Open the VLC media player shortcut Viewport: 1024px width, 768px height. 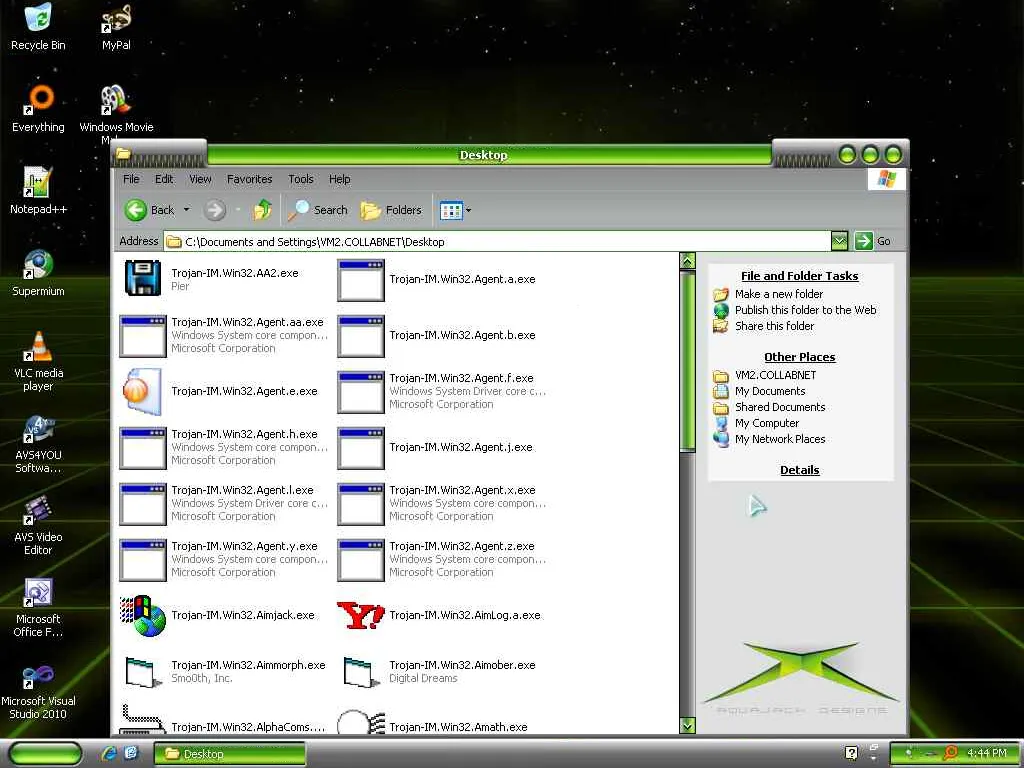[38, 361]
